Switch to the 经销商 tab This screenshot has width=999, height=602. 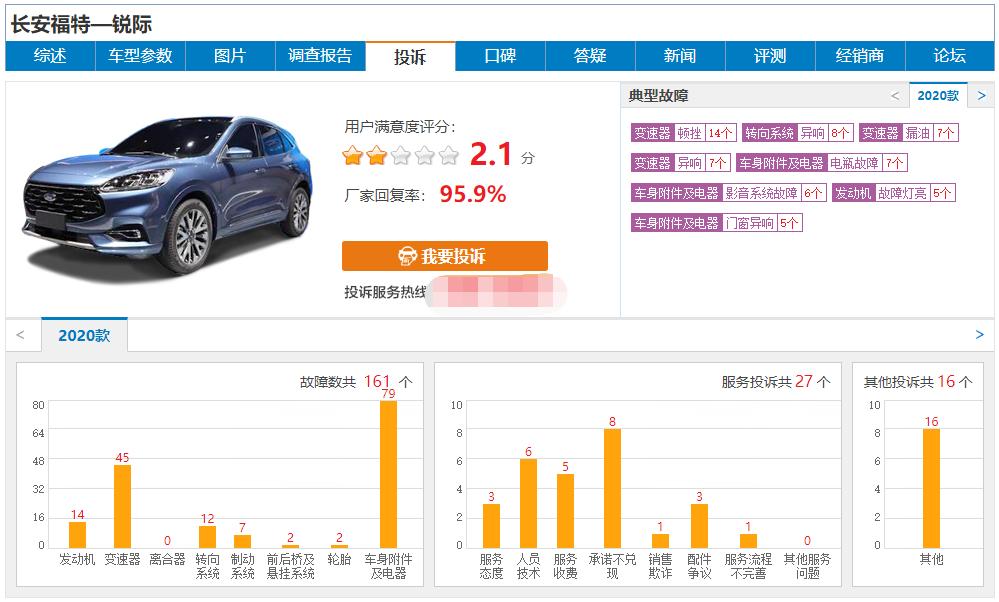858,56
